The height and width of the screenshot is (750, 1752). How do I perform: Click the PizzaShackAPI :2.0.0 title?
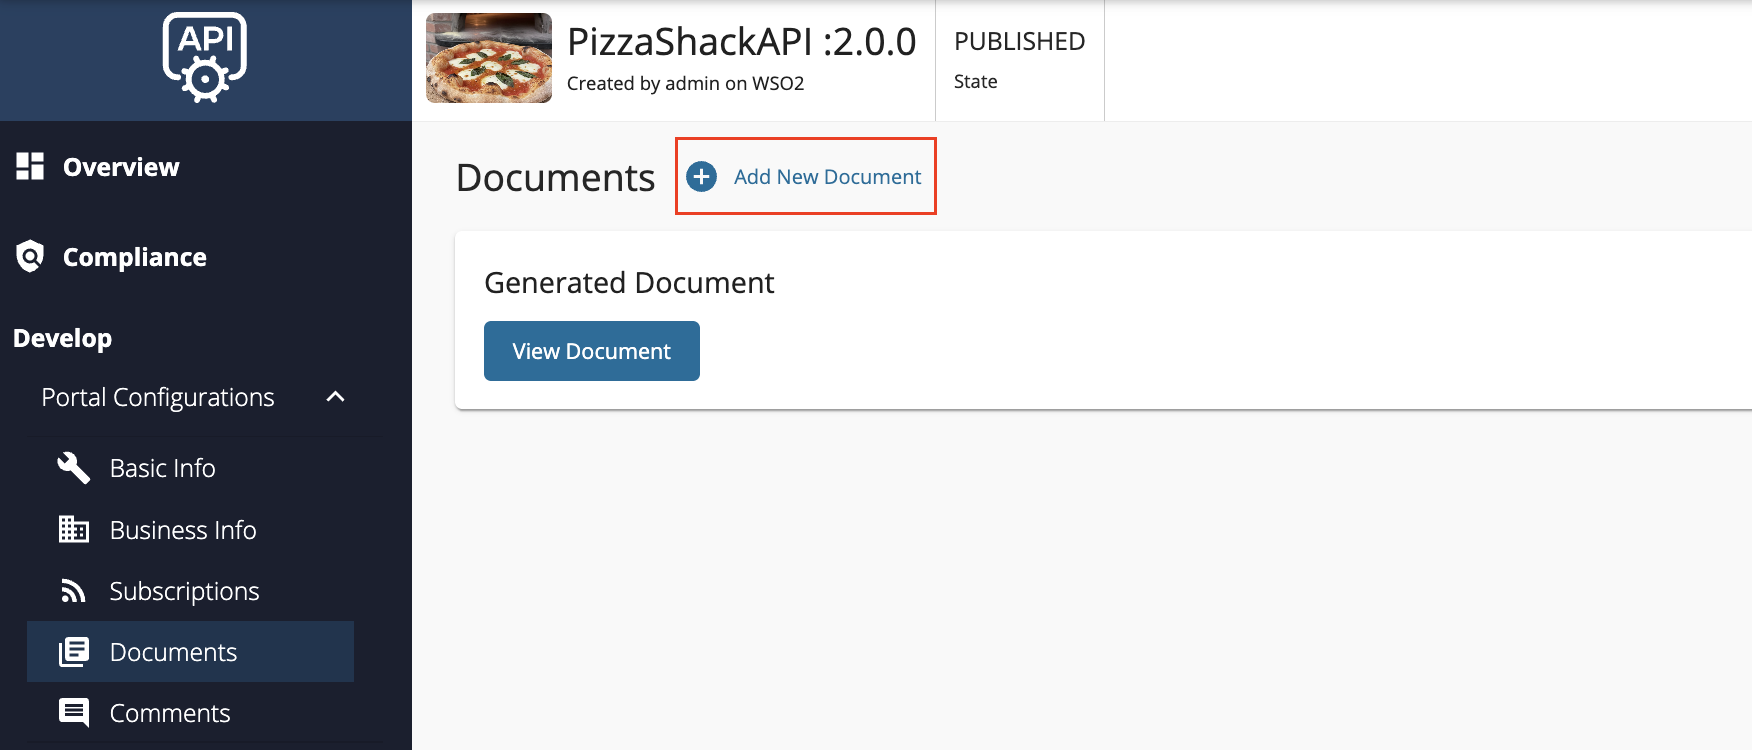(x=741, y=42)
